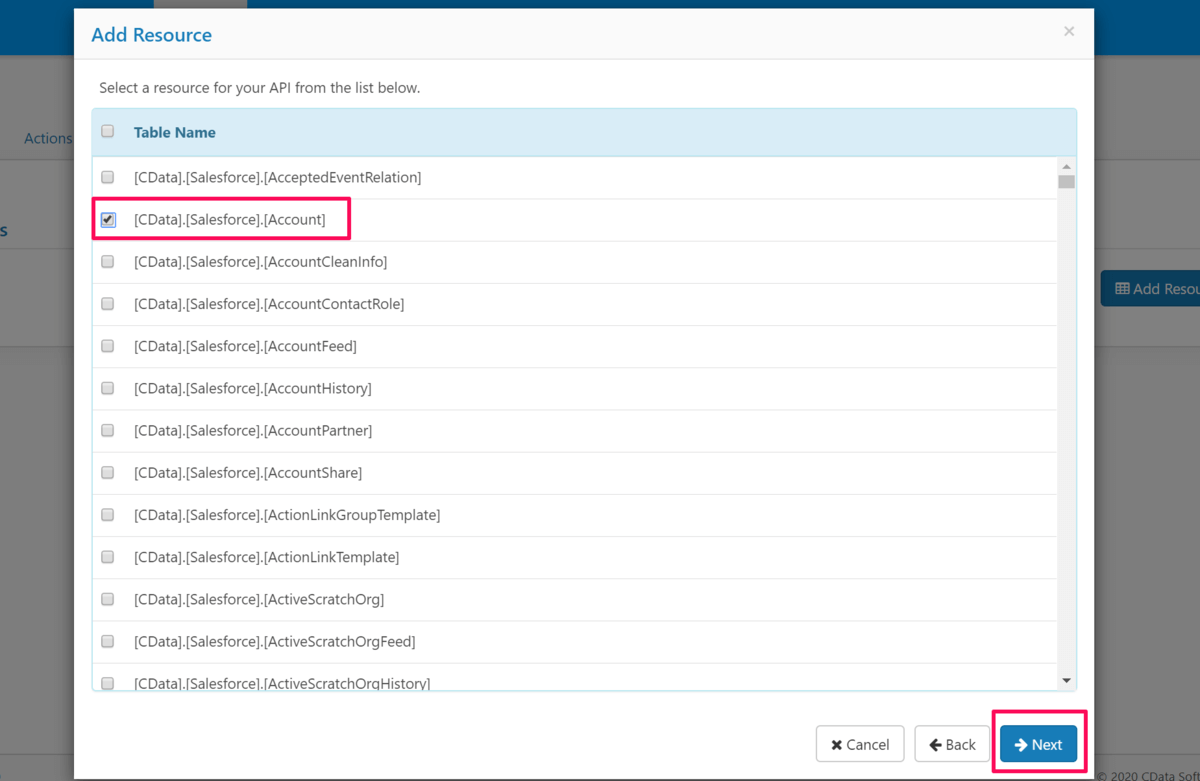Click the scrollbar down arrow in table list

(1067, 681)
